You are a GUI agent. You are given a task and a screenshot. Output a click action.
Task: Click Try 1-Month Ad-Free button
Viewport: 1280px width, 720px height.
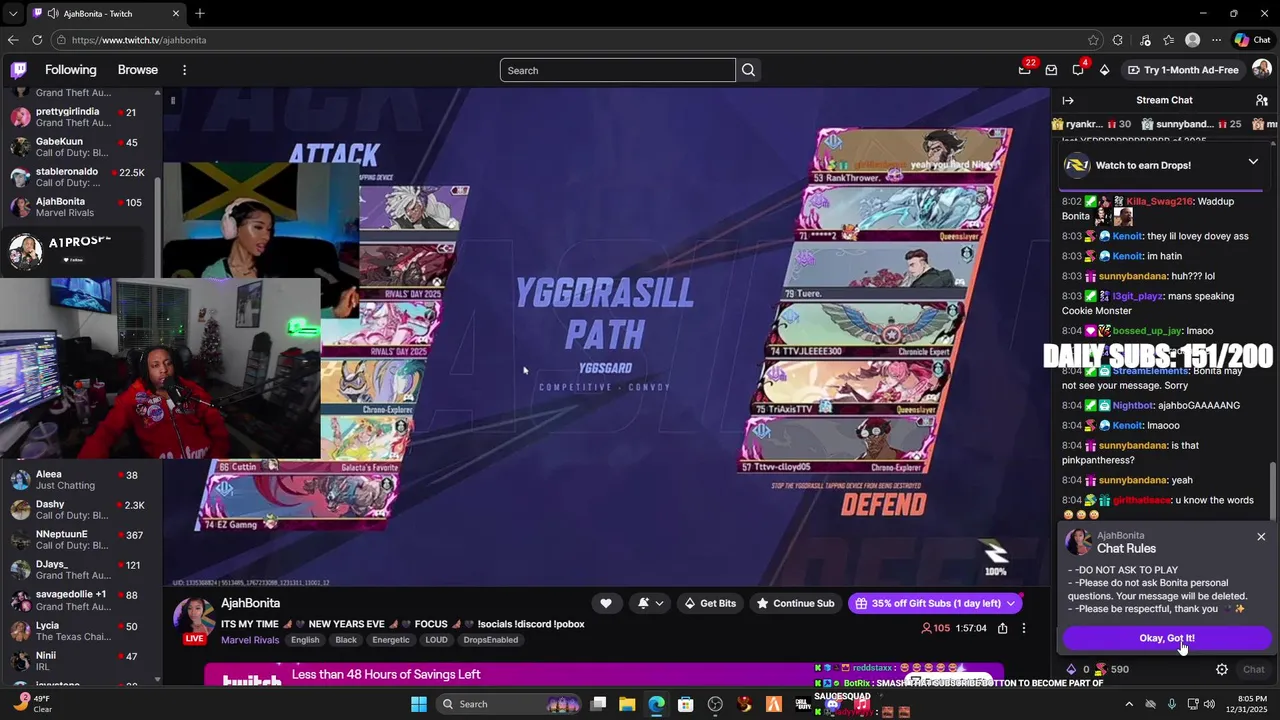(x=1183, y=70)
